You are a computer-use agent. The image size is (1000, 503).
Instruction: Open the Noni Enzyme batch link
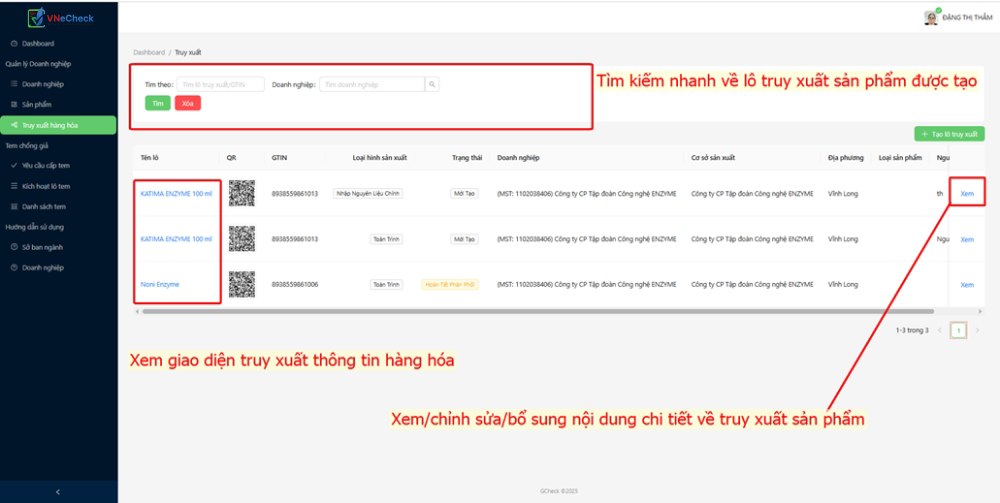point(159,284)
